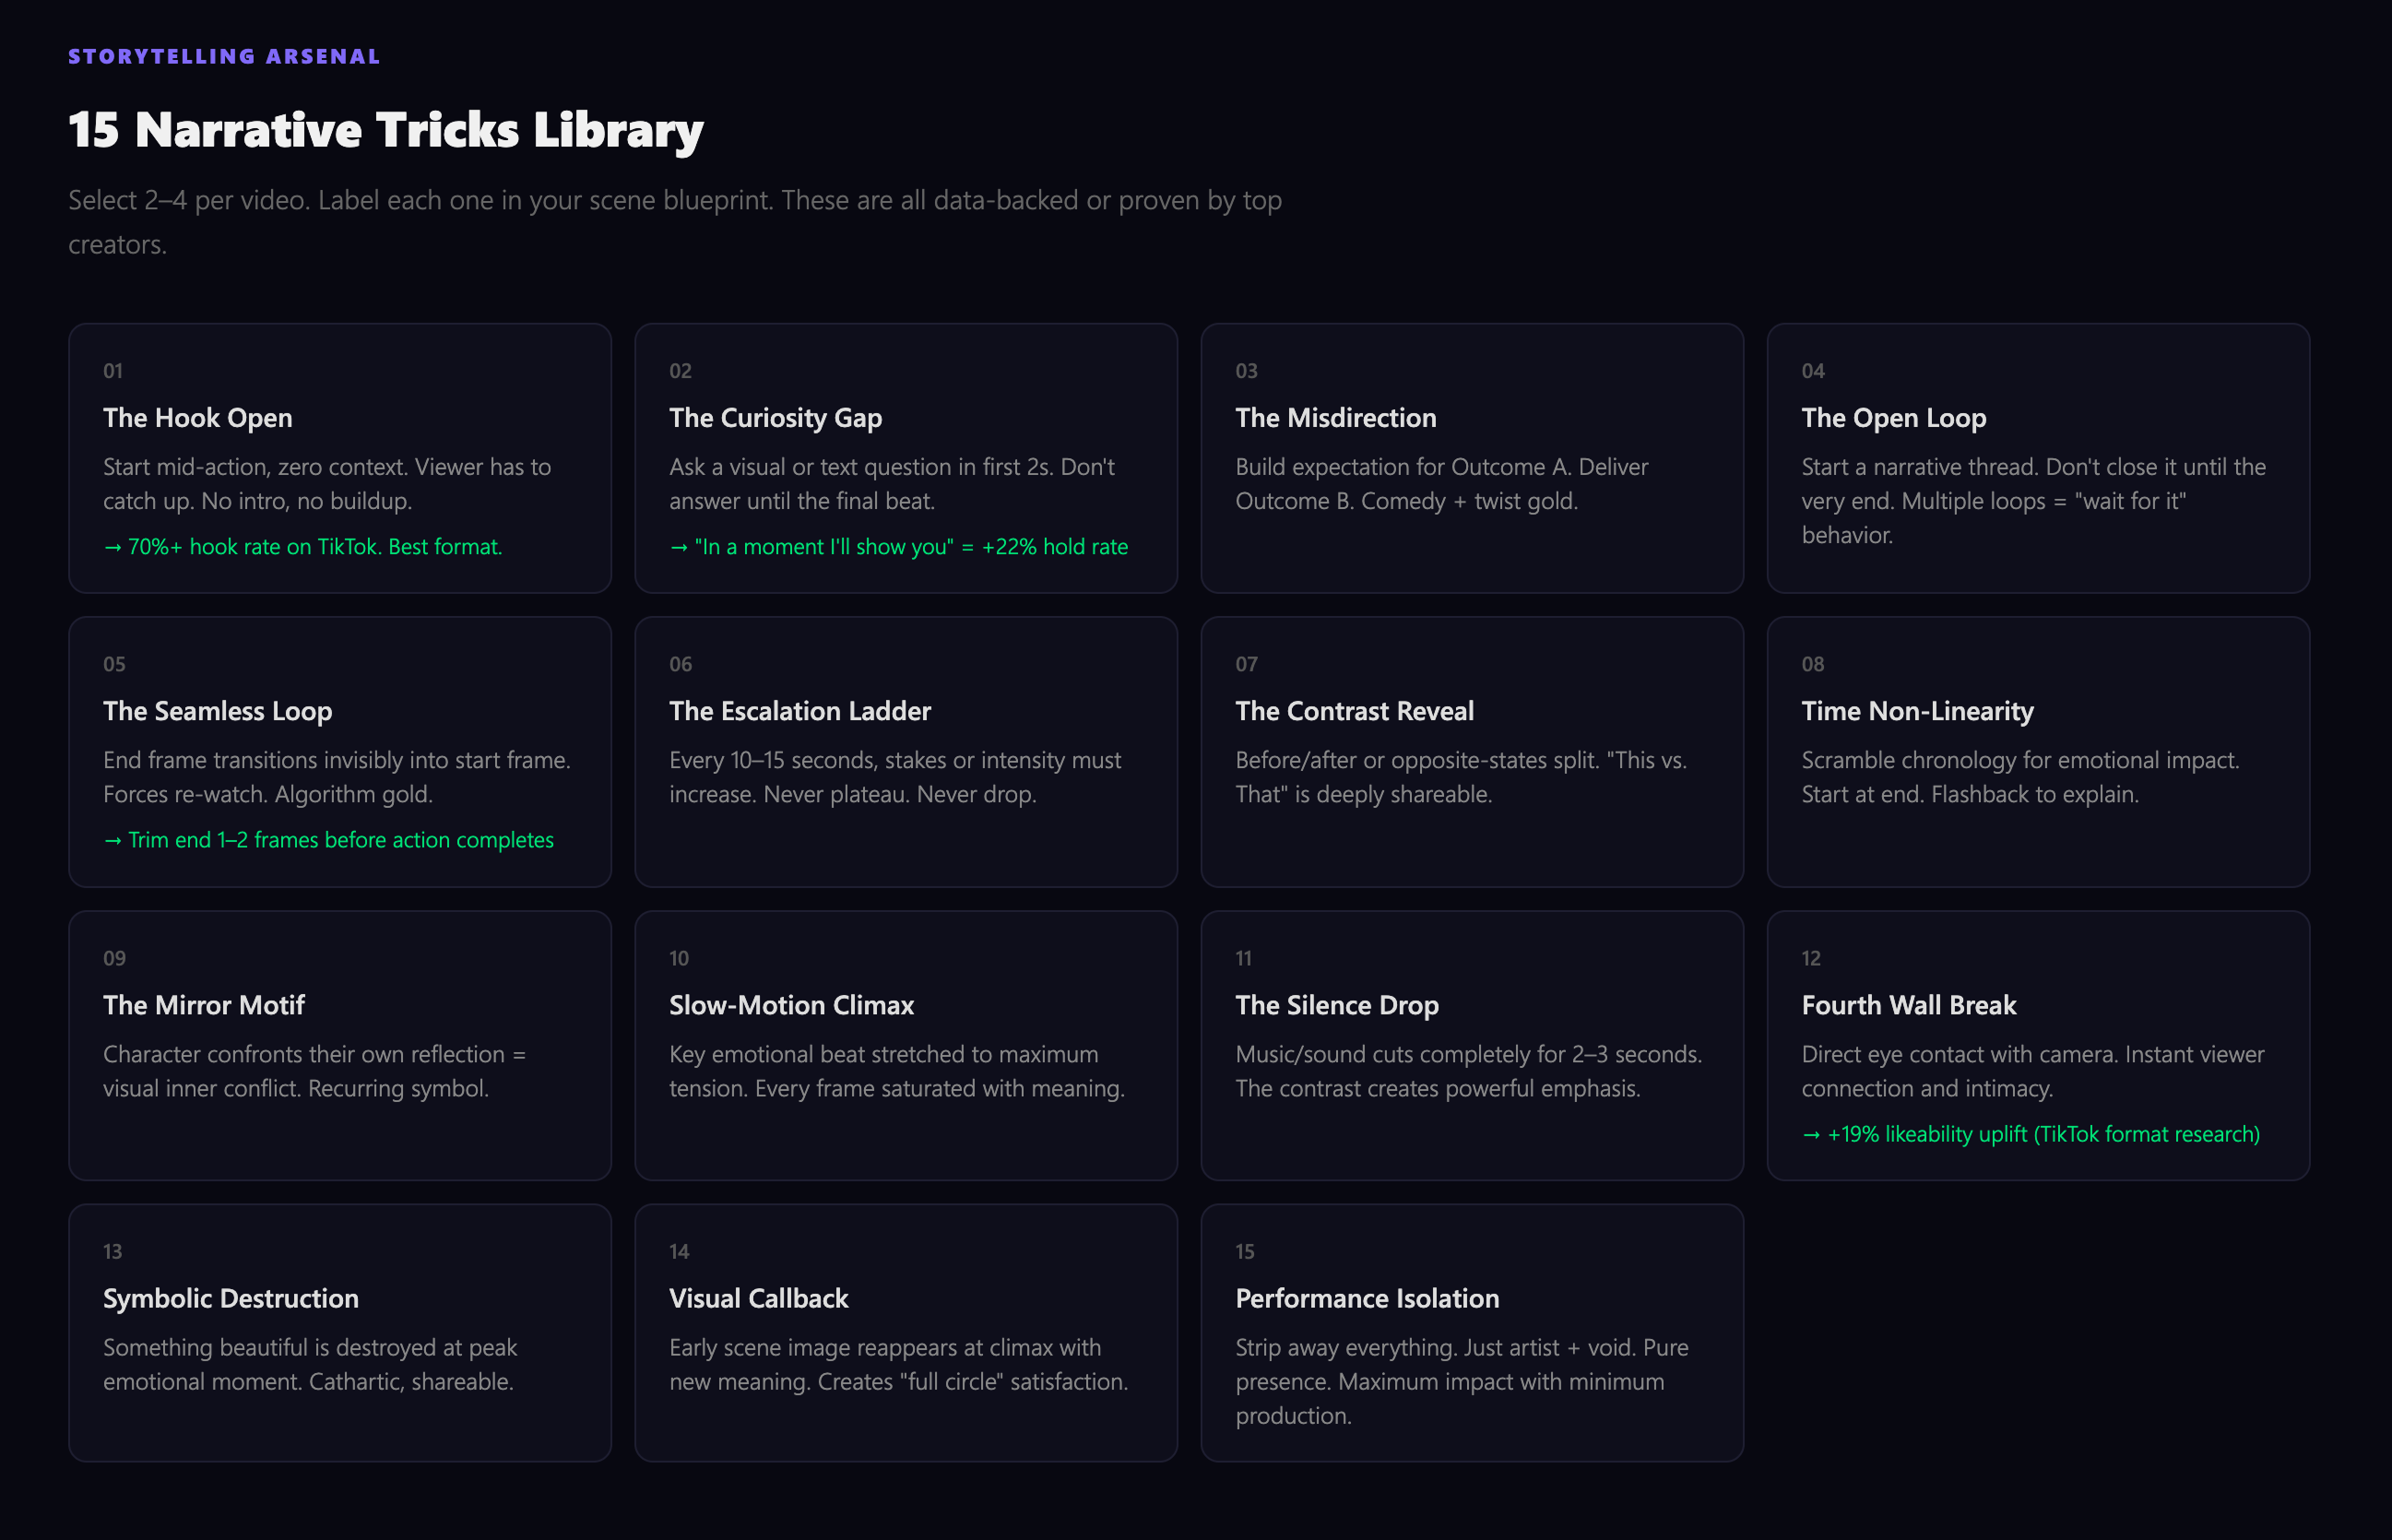Click the "15 Narrative Tricks Library" heading
This screenshot has width=2392, height=1540.
click(x=385, y=128)
